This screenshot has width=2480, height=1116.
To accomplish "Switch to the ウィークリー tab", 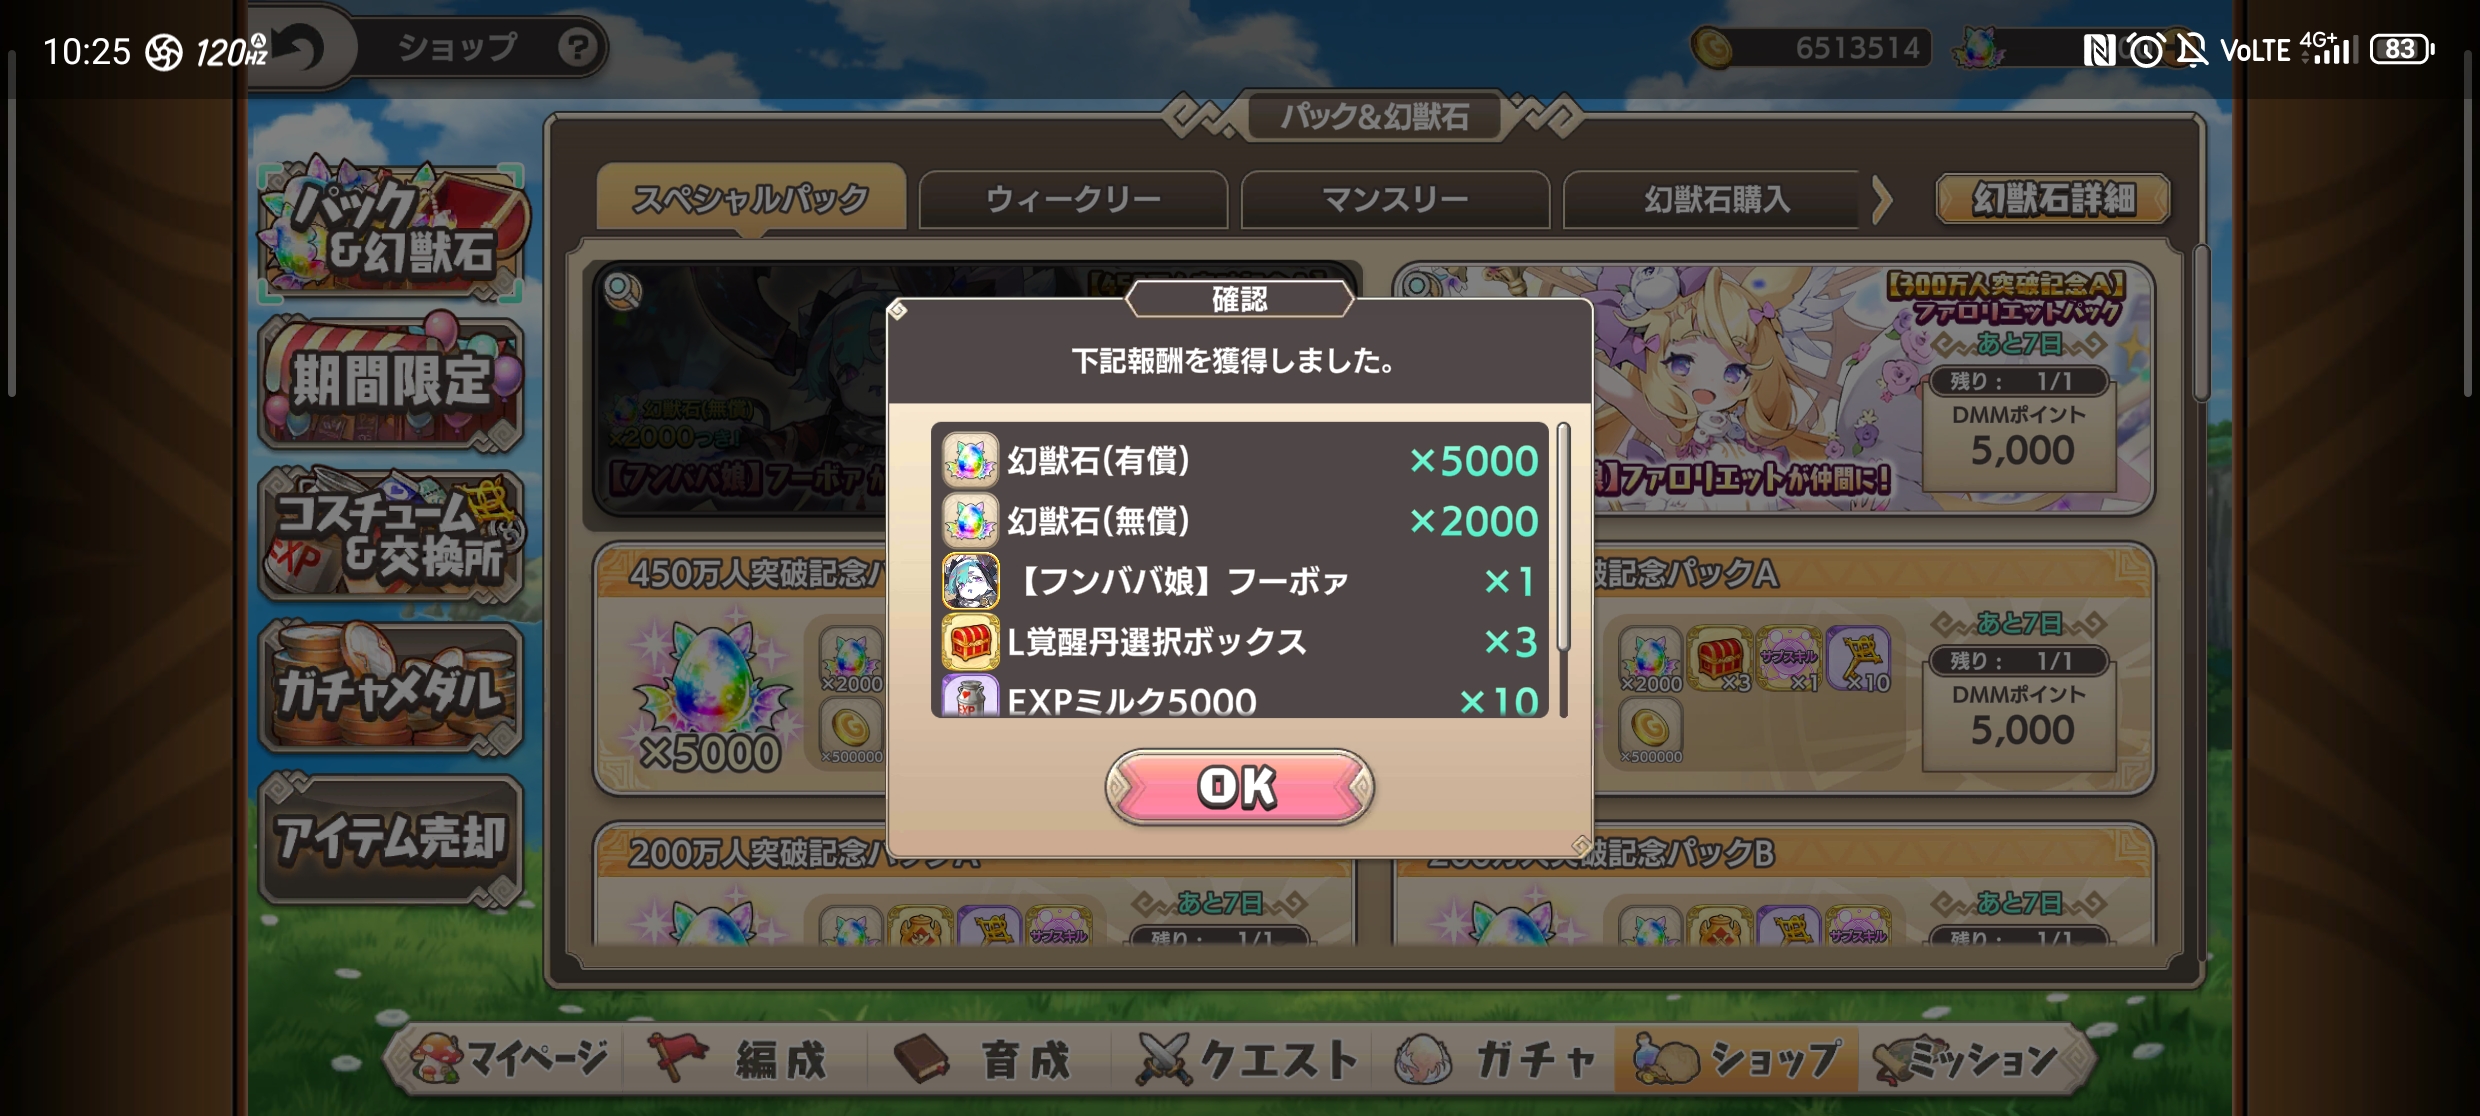I will click(1073, 200).
